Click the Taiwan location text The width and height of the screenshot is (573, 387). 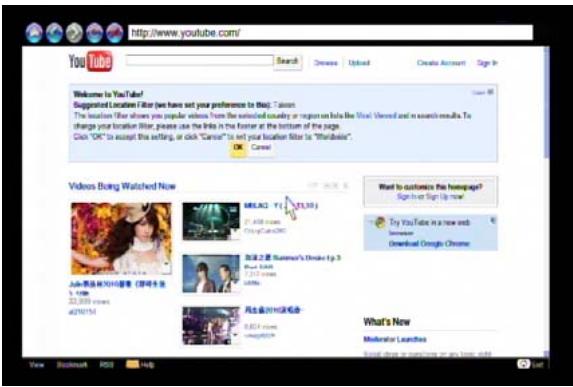[284, 105]
